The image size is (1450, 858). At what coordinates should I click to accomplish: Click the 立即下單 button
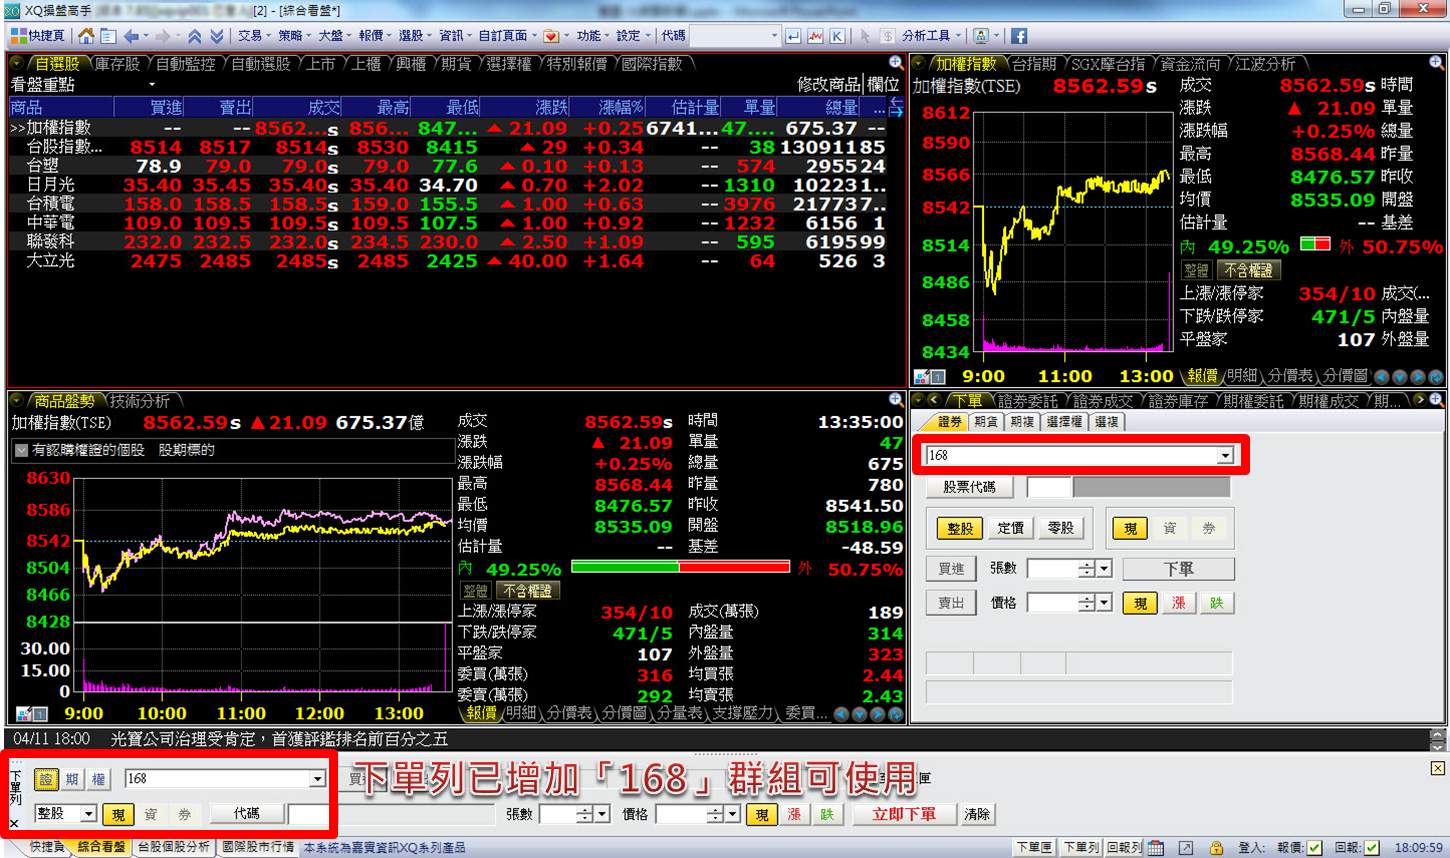point(904,814)
